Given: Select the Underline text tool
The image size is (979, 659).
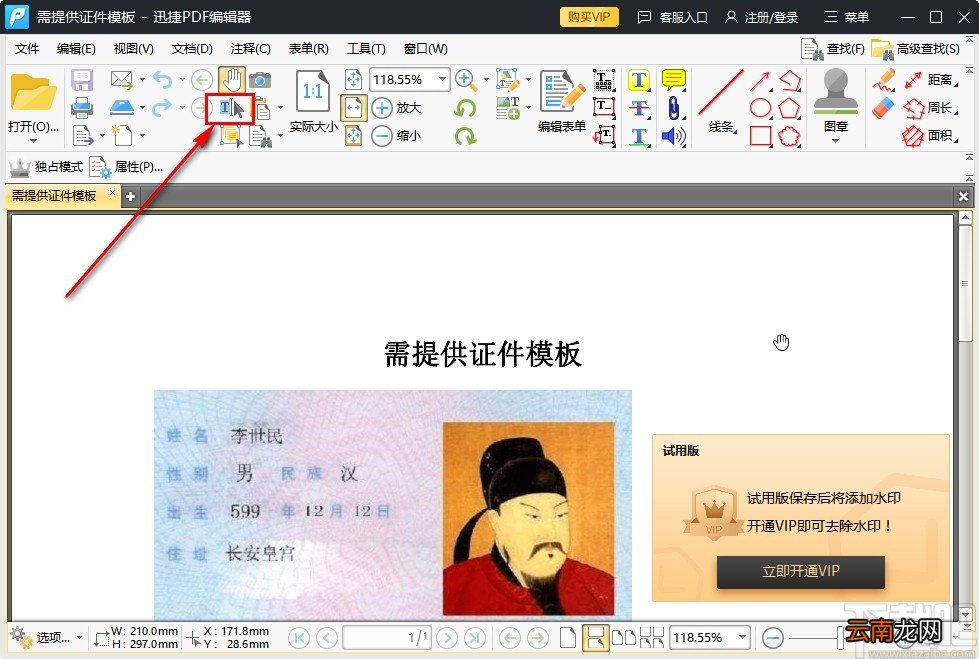Looking at the screenshot, I should (639, 136).
